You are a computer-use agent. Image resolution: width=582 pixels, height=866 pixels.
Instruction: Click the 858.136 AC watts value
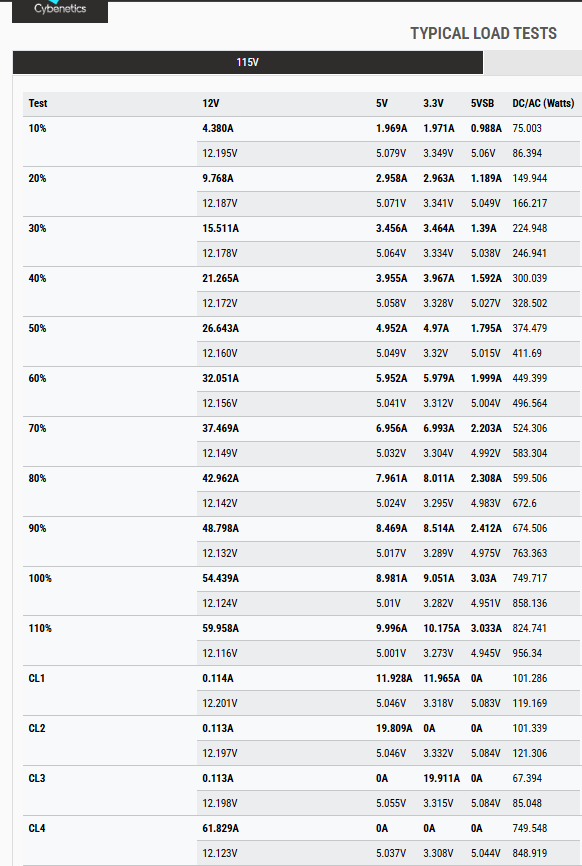530,603
